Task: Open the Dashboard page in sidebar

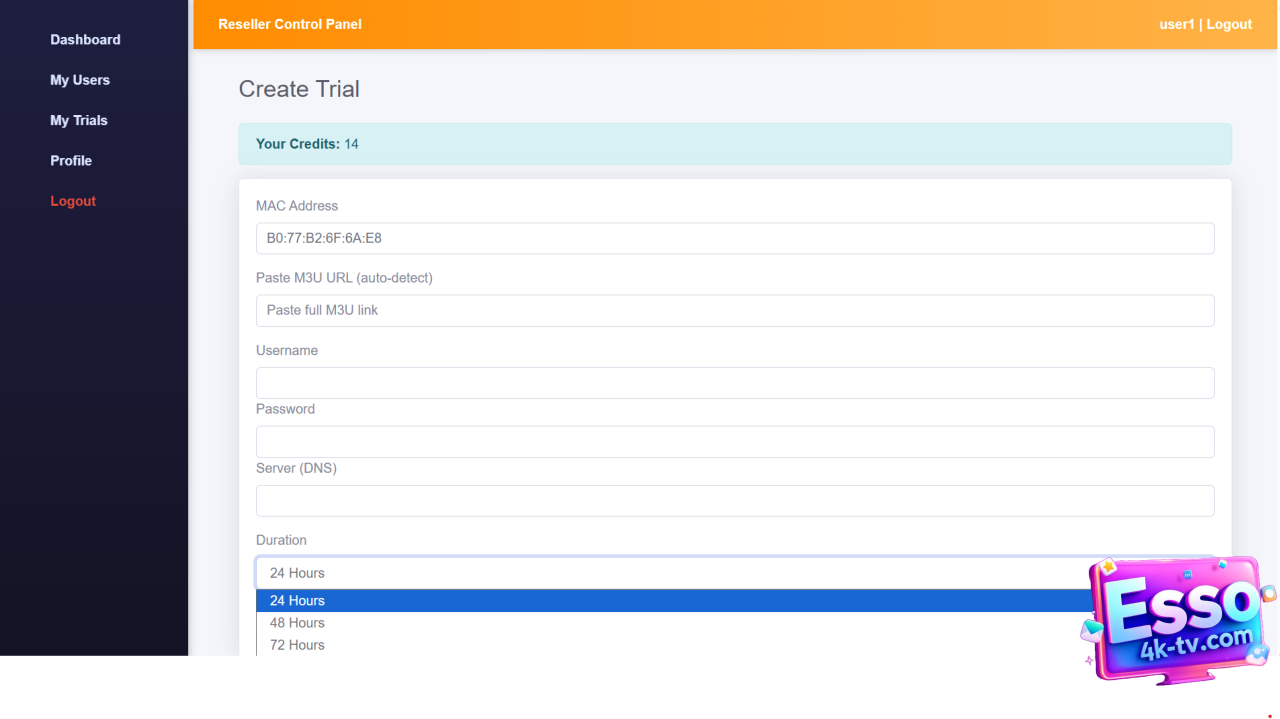Action: point(85,40)
